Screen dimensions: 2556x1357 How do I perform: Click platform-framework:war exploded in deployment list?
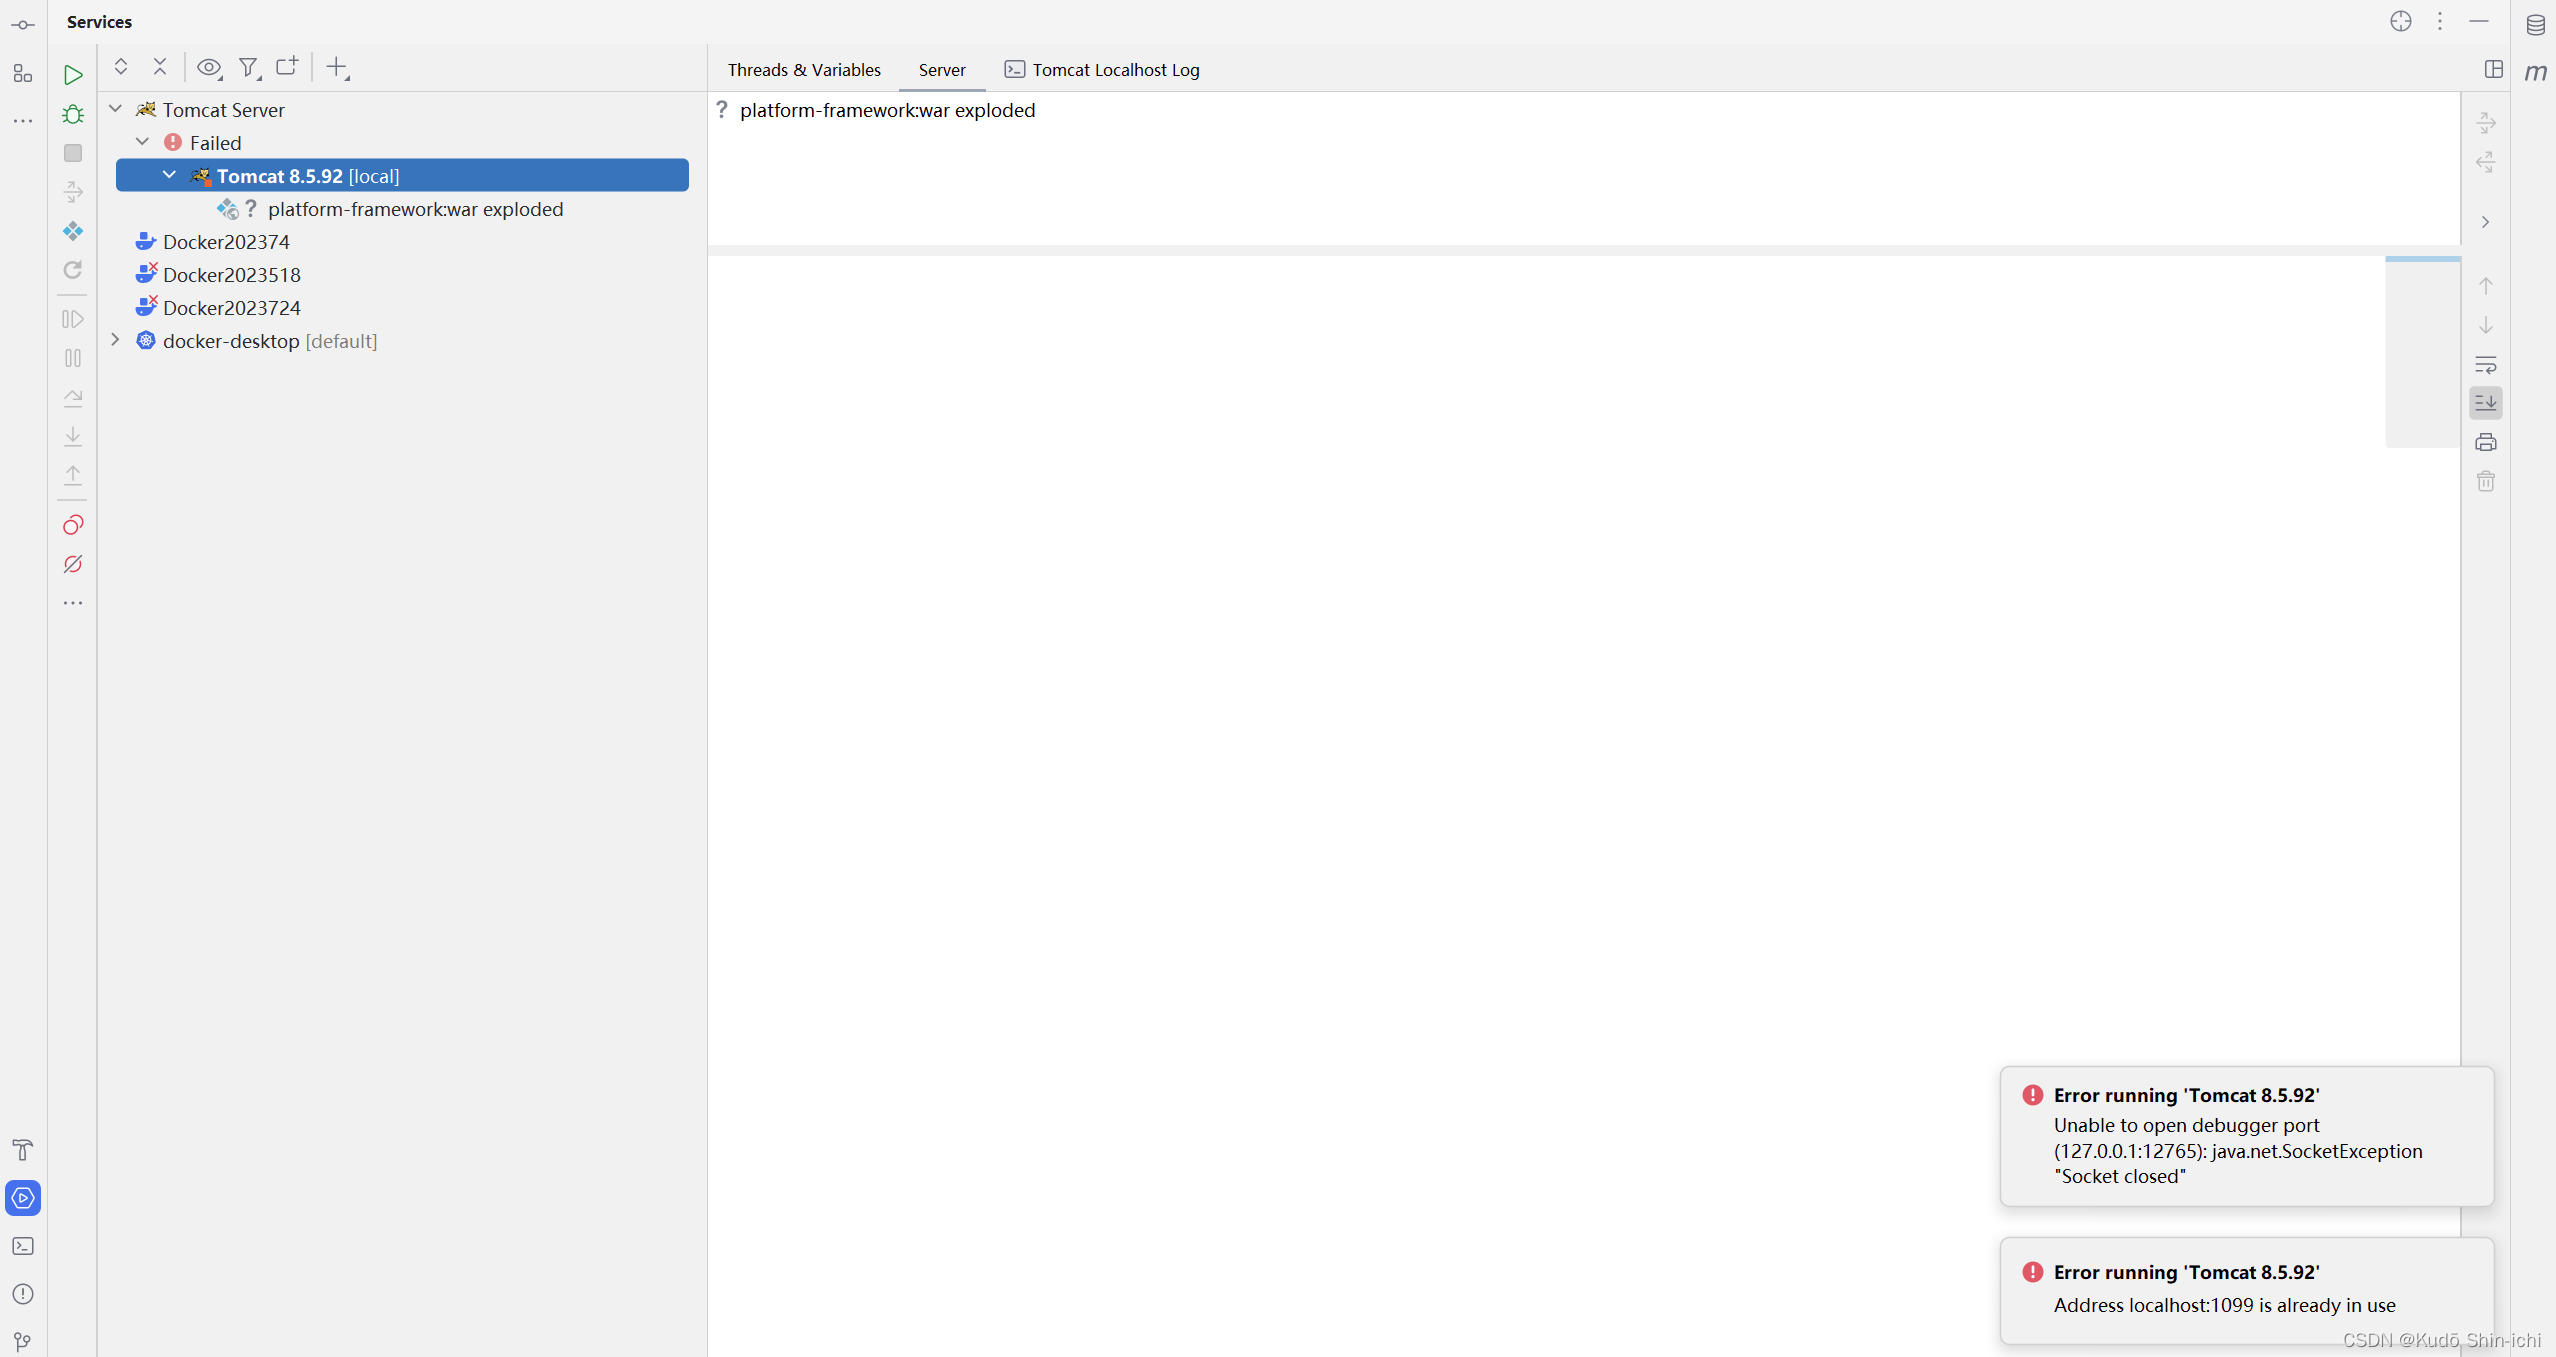[887, 110]
